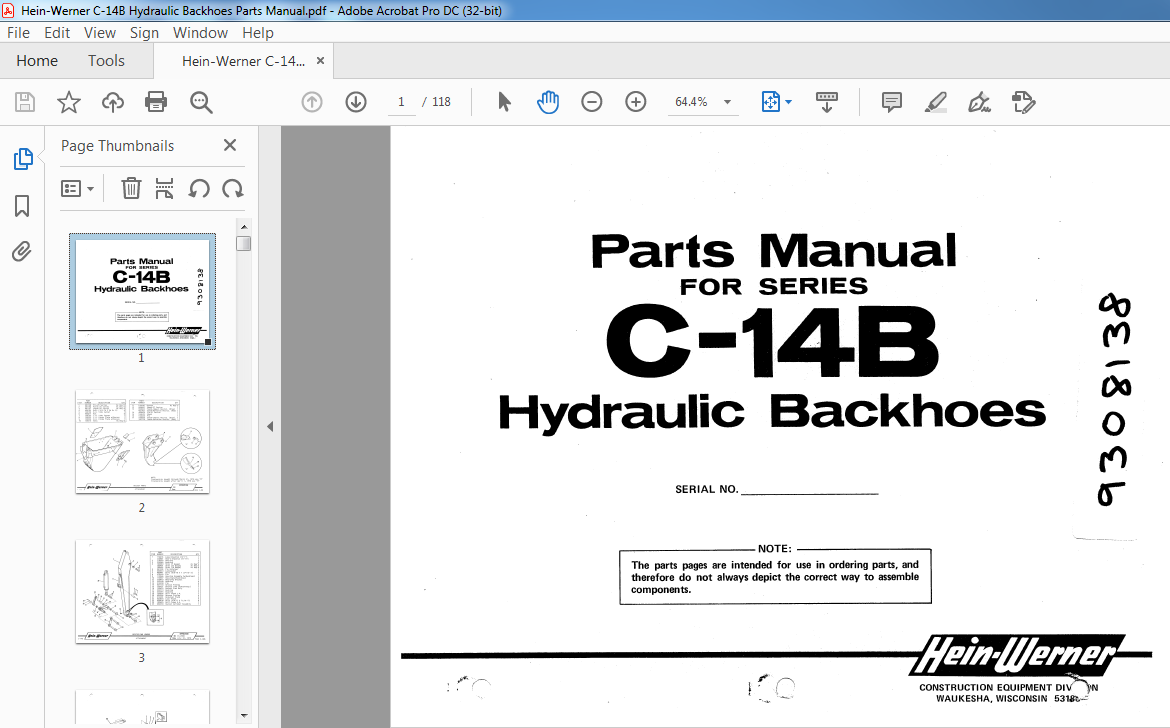Open the Edit menu
This screenshot has width=1170, height=728.
pyautogui.click(x=57, y=33)
